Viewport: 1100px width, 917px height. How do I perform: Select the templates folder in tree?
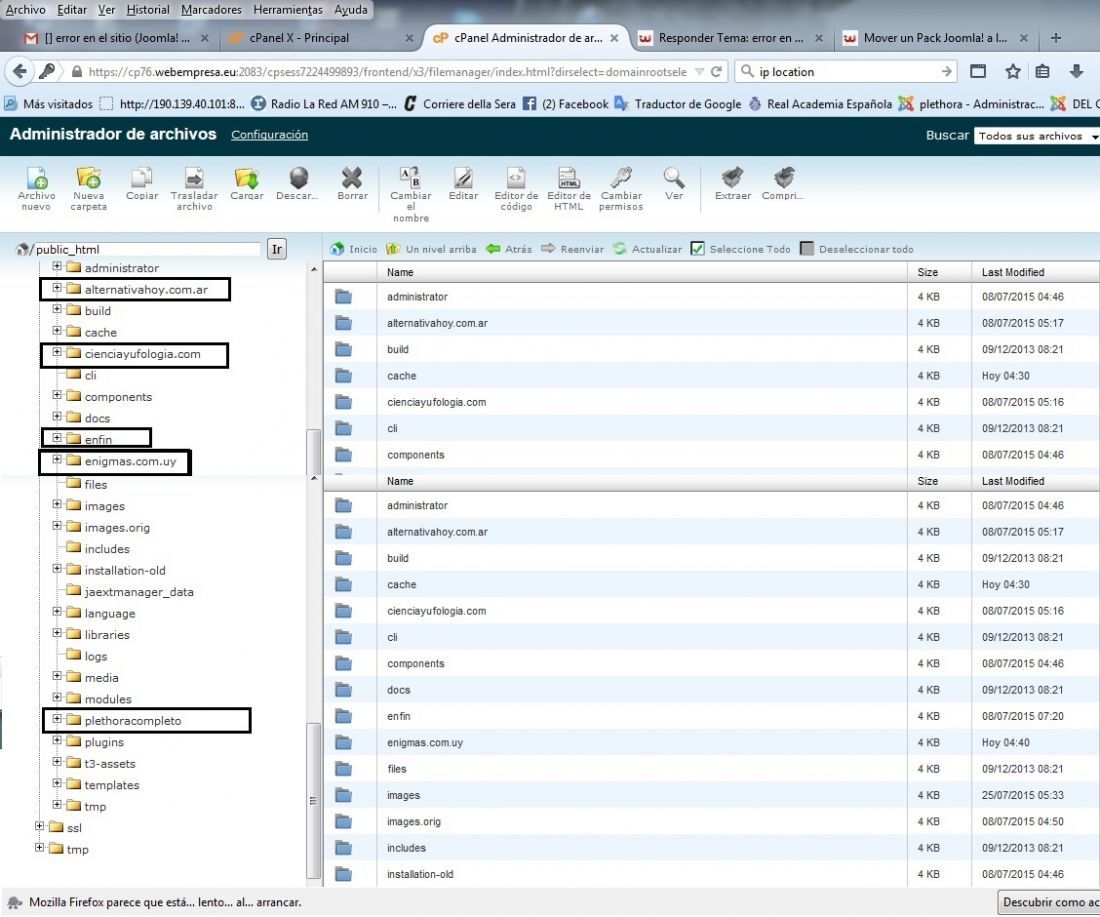[x=112, y=785]
